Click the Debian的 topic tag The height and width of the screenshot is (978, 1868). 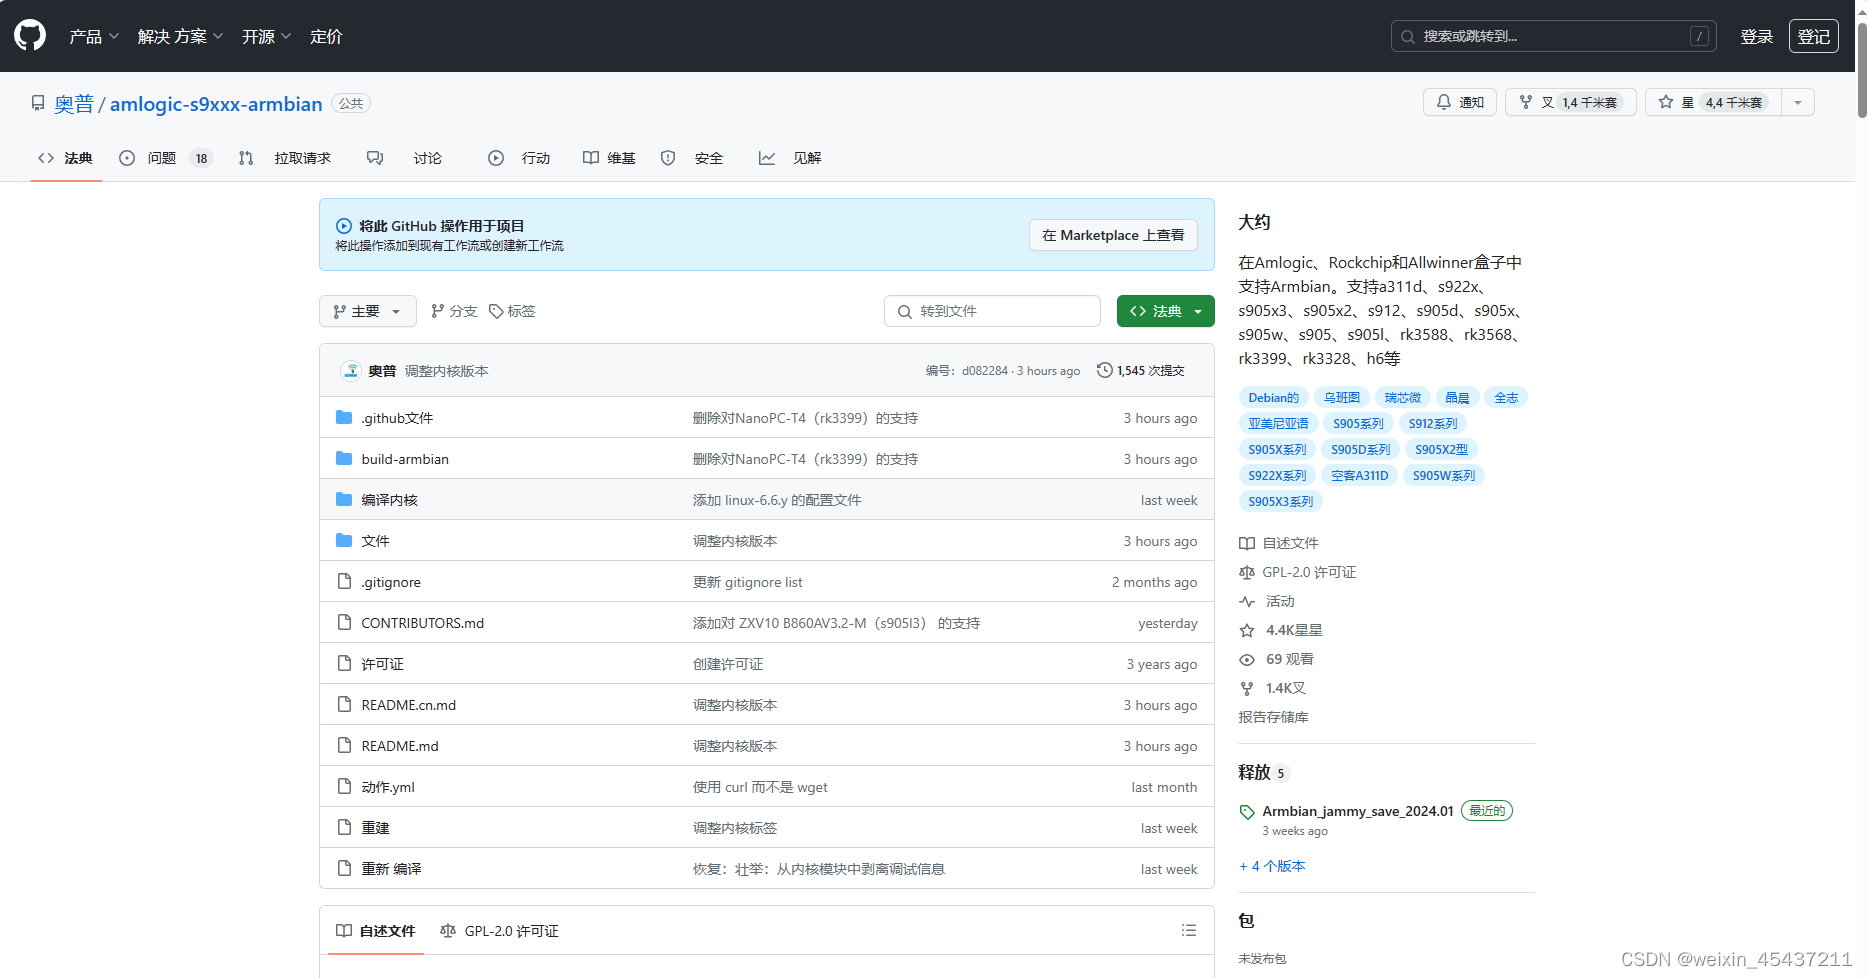click(1273, 398)
